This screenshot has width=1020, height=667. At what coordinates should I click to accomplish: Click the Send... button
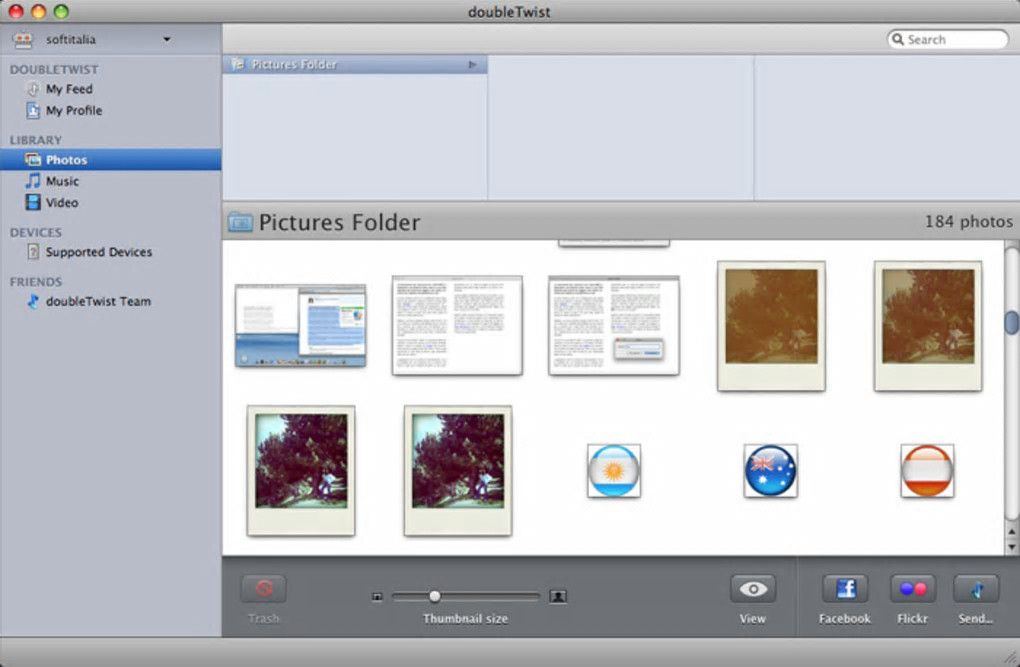[976, 589]
